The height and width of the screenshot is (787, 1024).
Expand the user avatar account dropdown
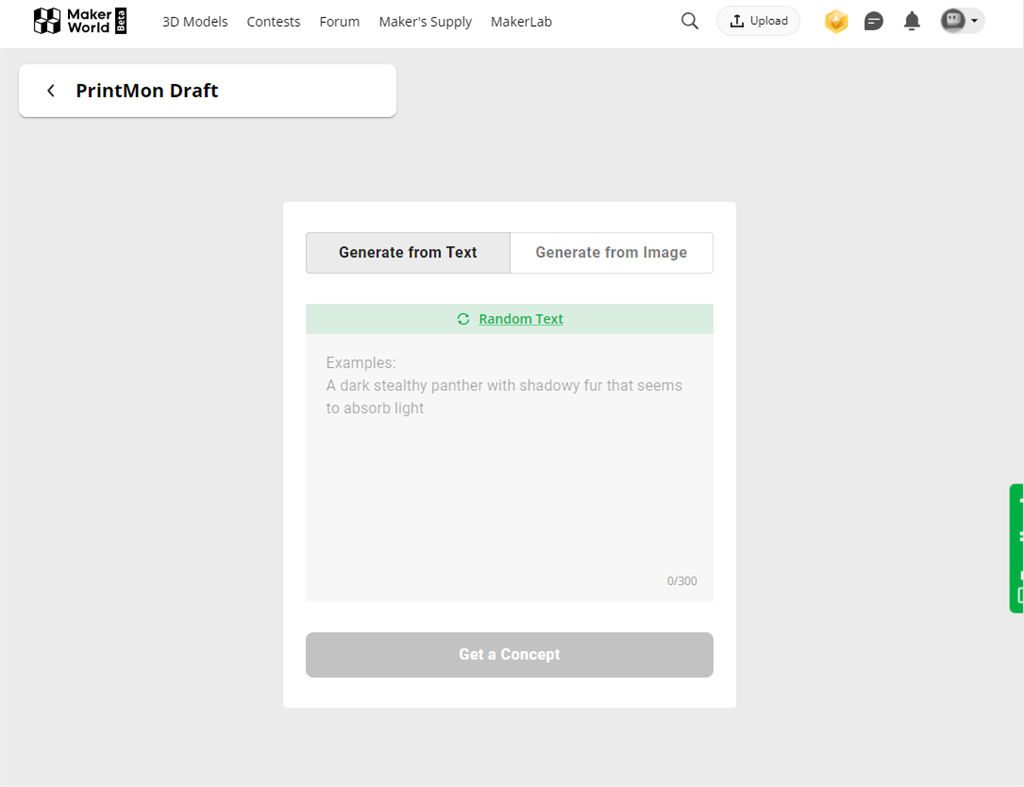click(962, 21)
